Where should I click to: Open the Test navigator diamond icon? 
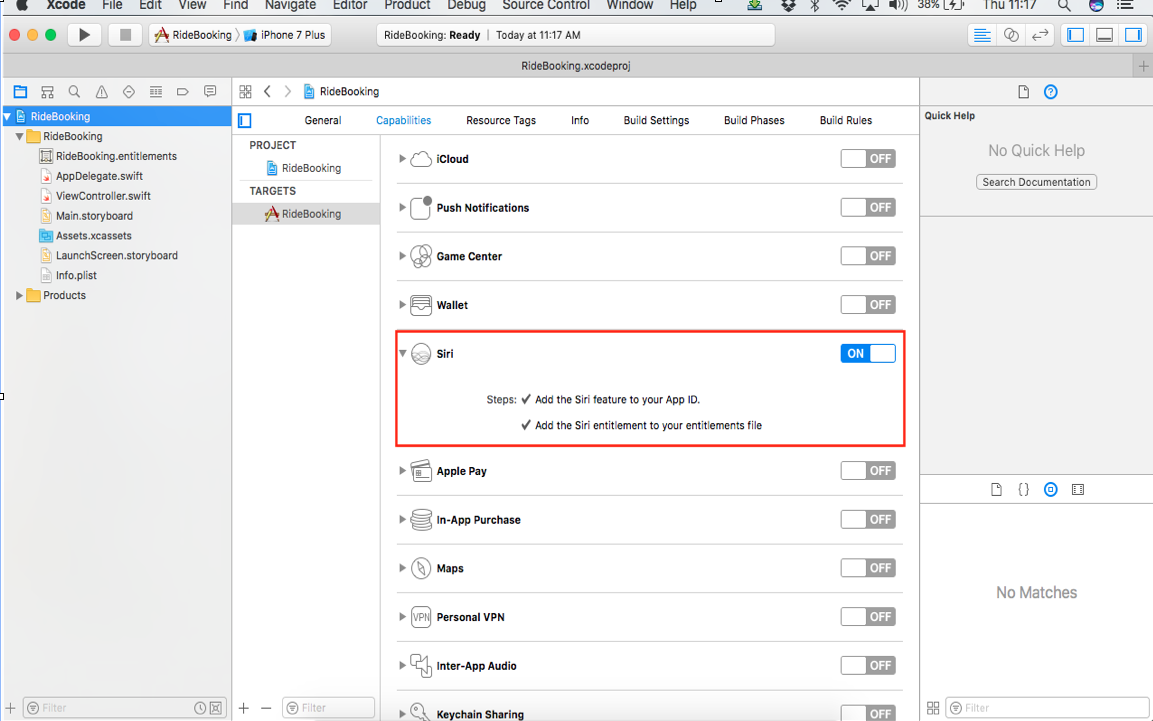129,92
